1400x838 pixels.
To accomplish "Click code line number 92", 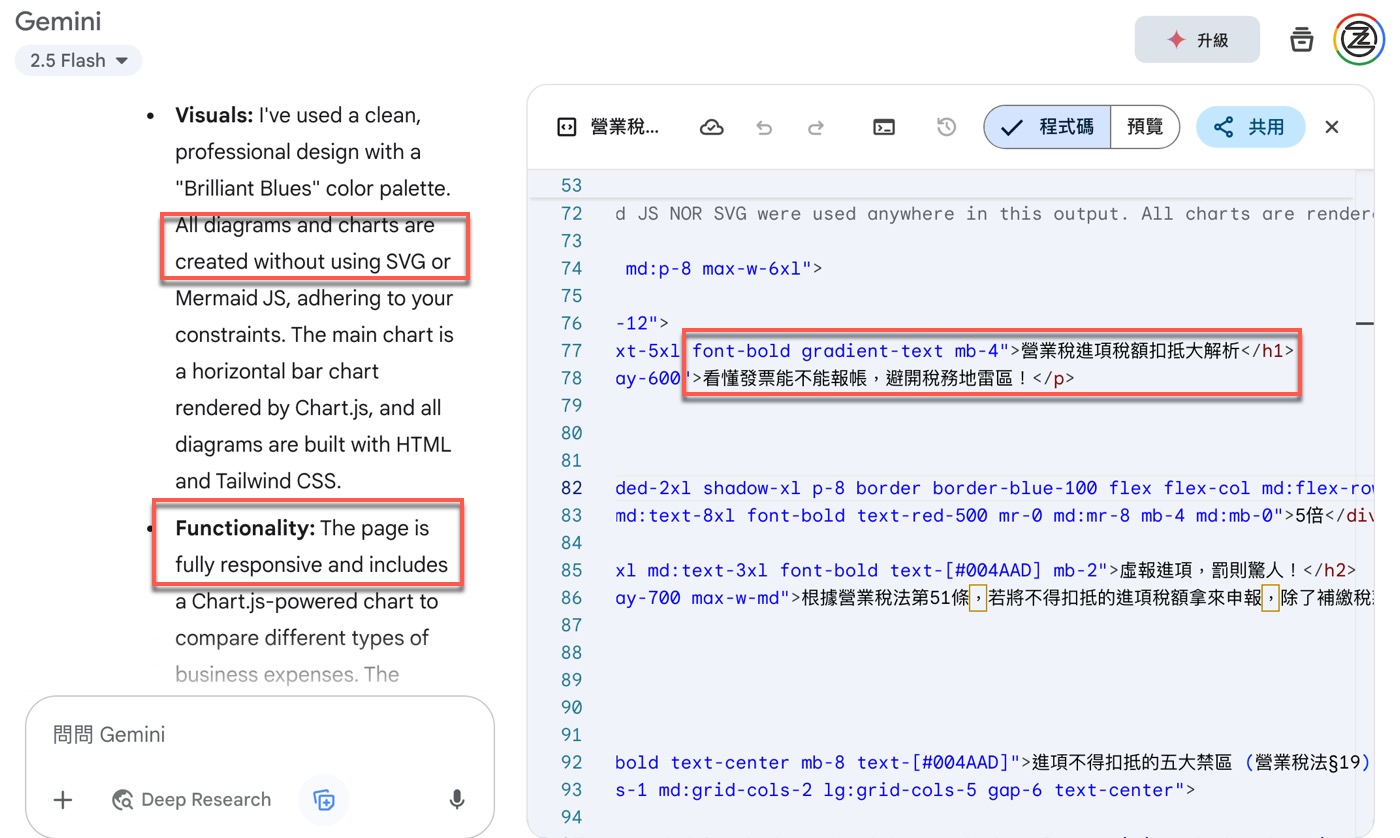I will [572, 762].
